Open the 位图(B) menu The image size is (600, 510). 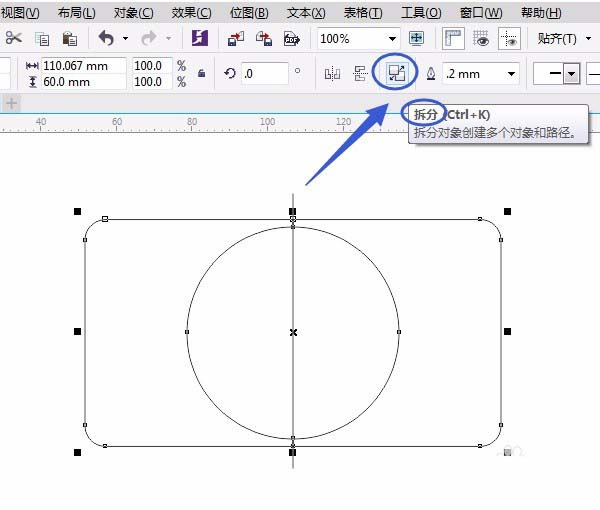[249, 13]
